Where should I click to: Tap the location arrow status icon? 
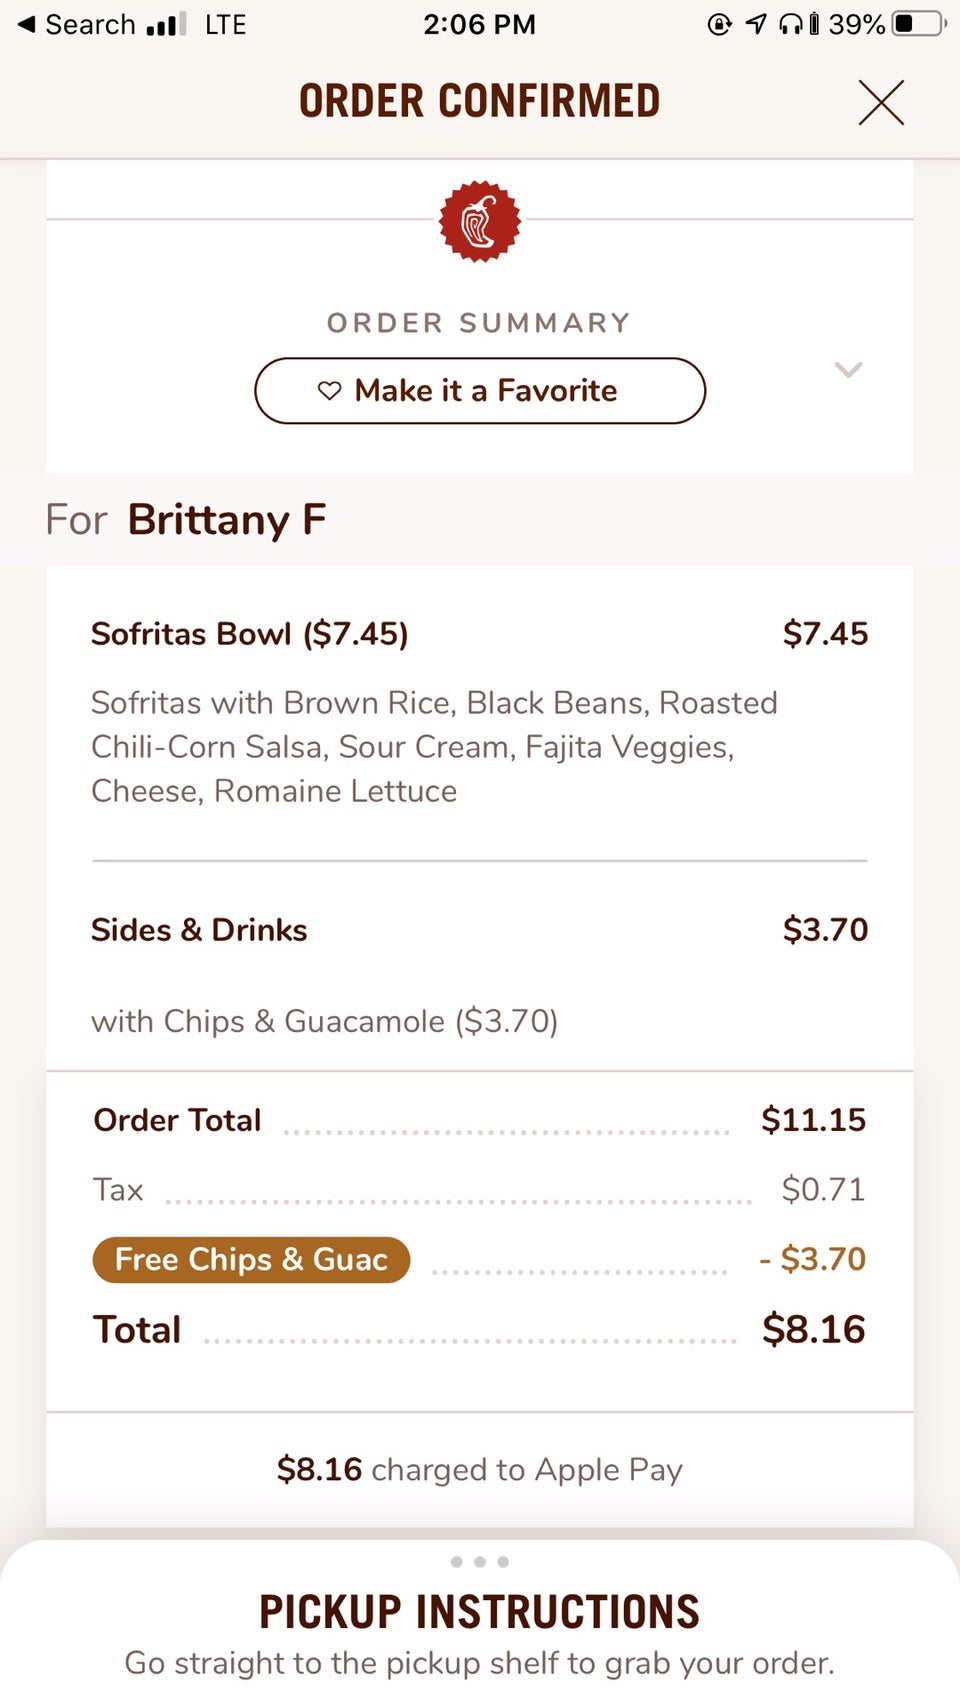[x=757, y=24]
